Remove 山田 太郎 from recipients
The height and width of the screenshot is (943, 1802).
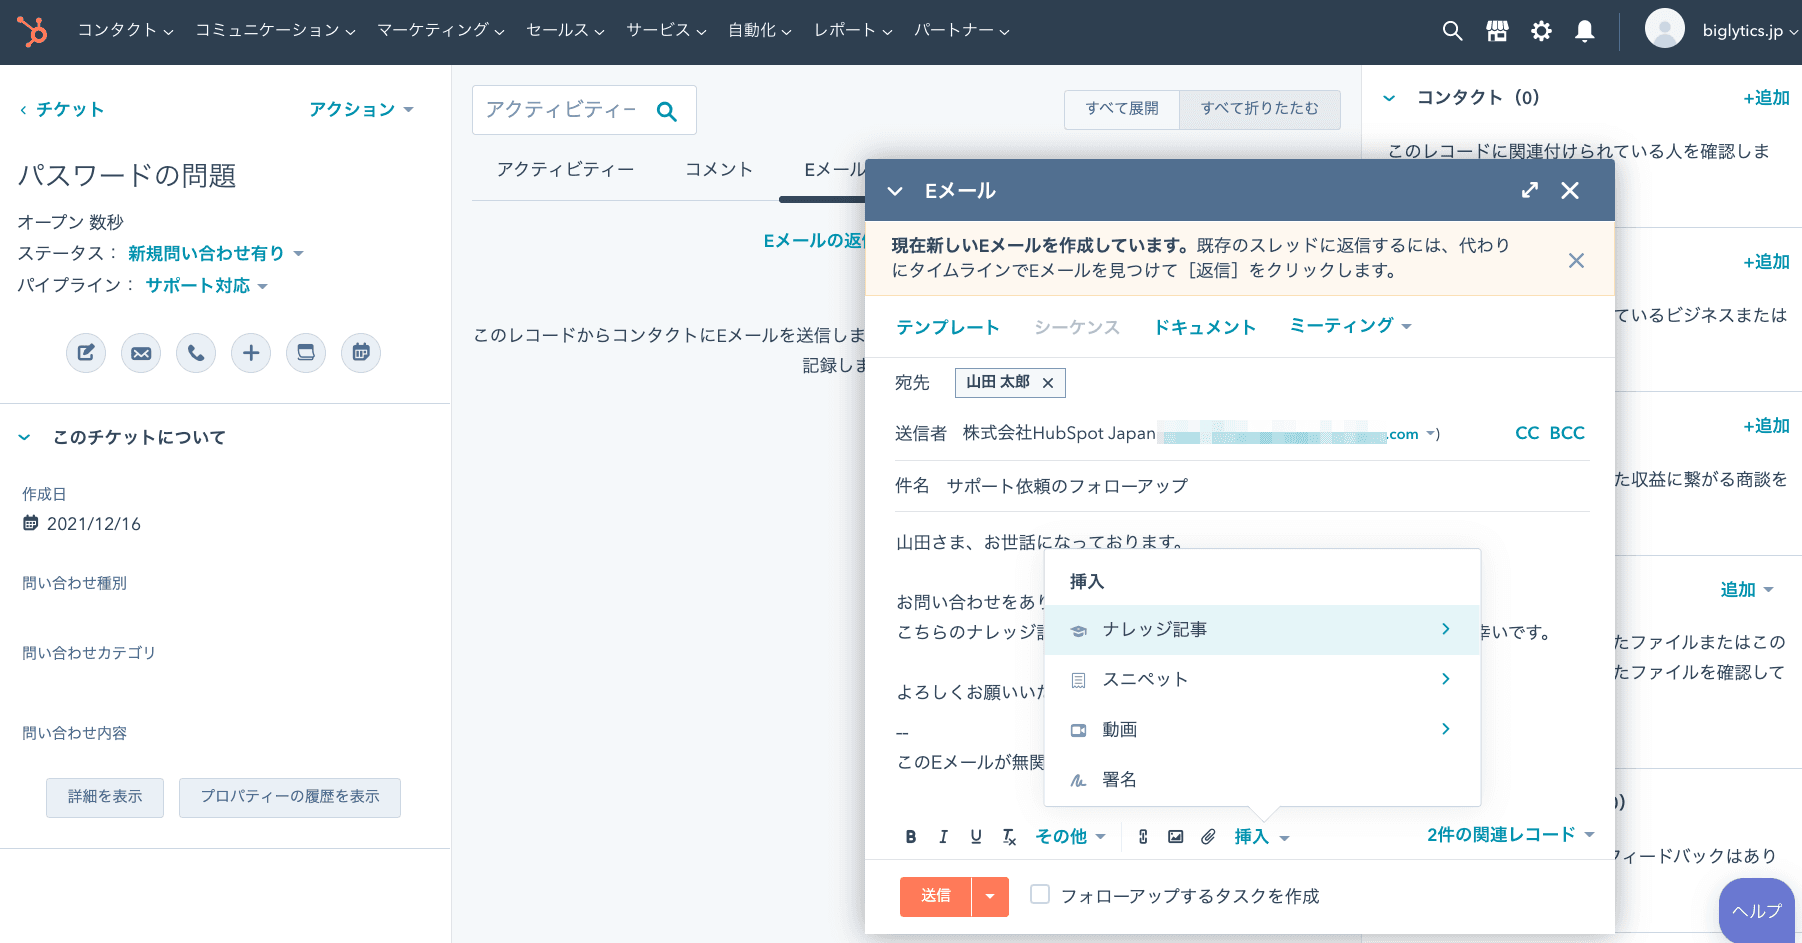pos(1048,383)
